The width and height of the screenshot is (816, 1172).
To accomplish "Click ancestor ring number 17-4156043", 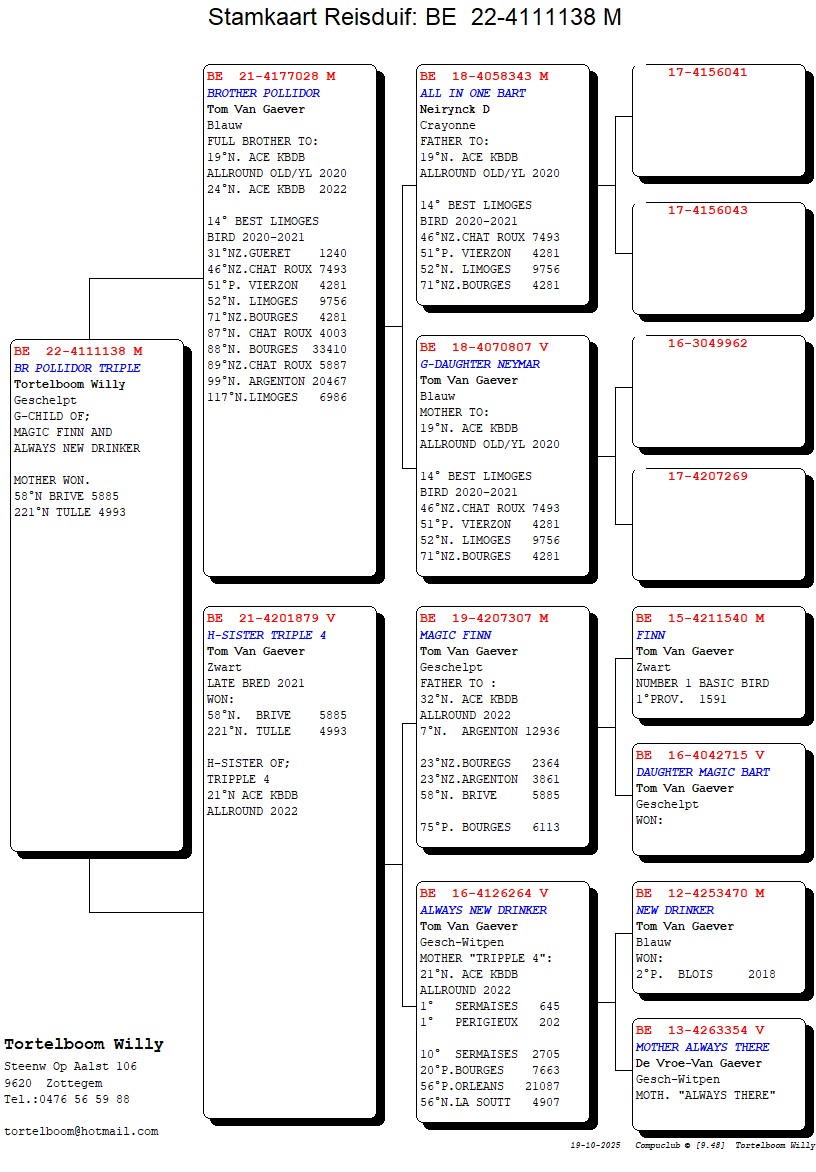I will [x=707, y=210].
